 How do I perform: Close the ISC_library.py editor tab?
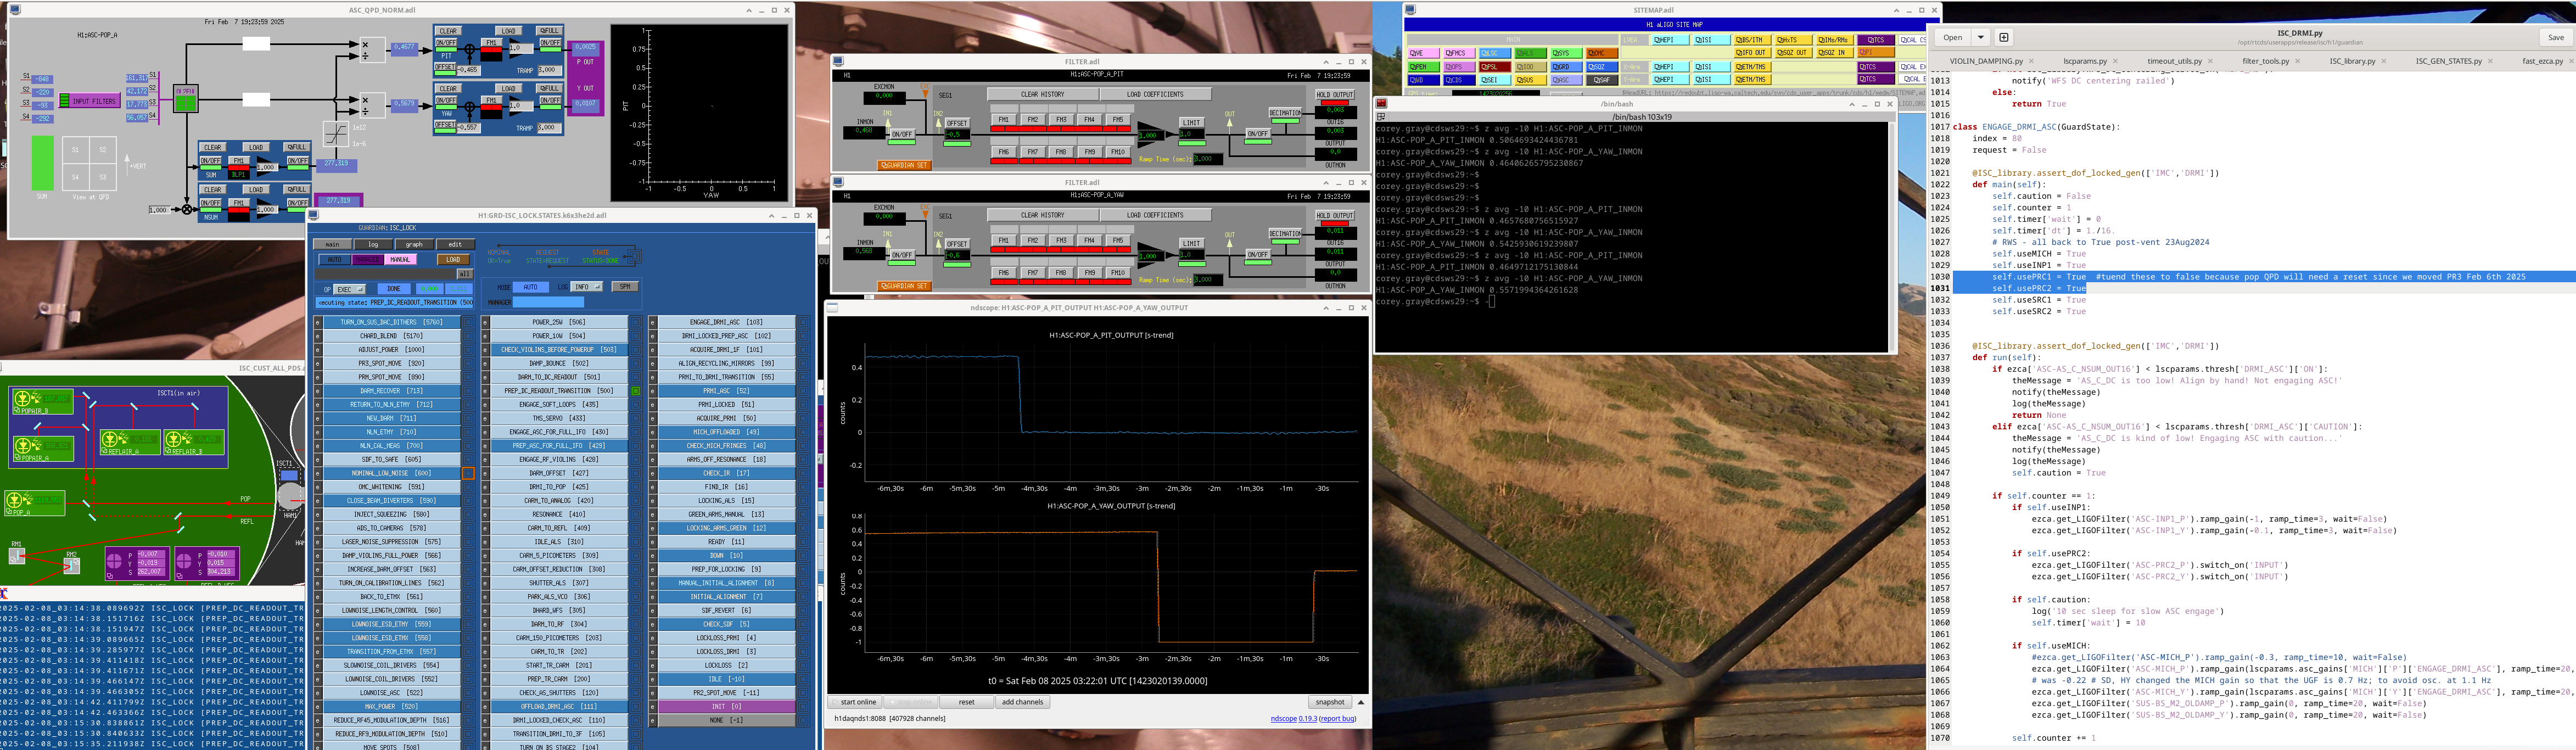click(2384, 61)
